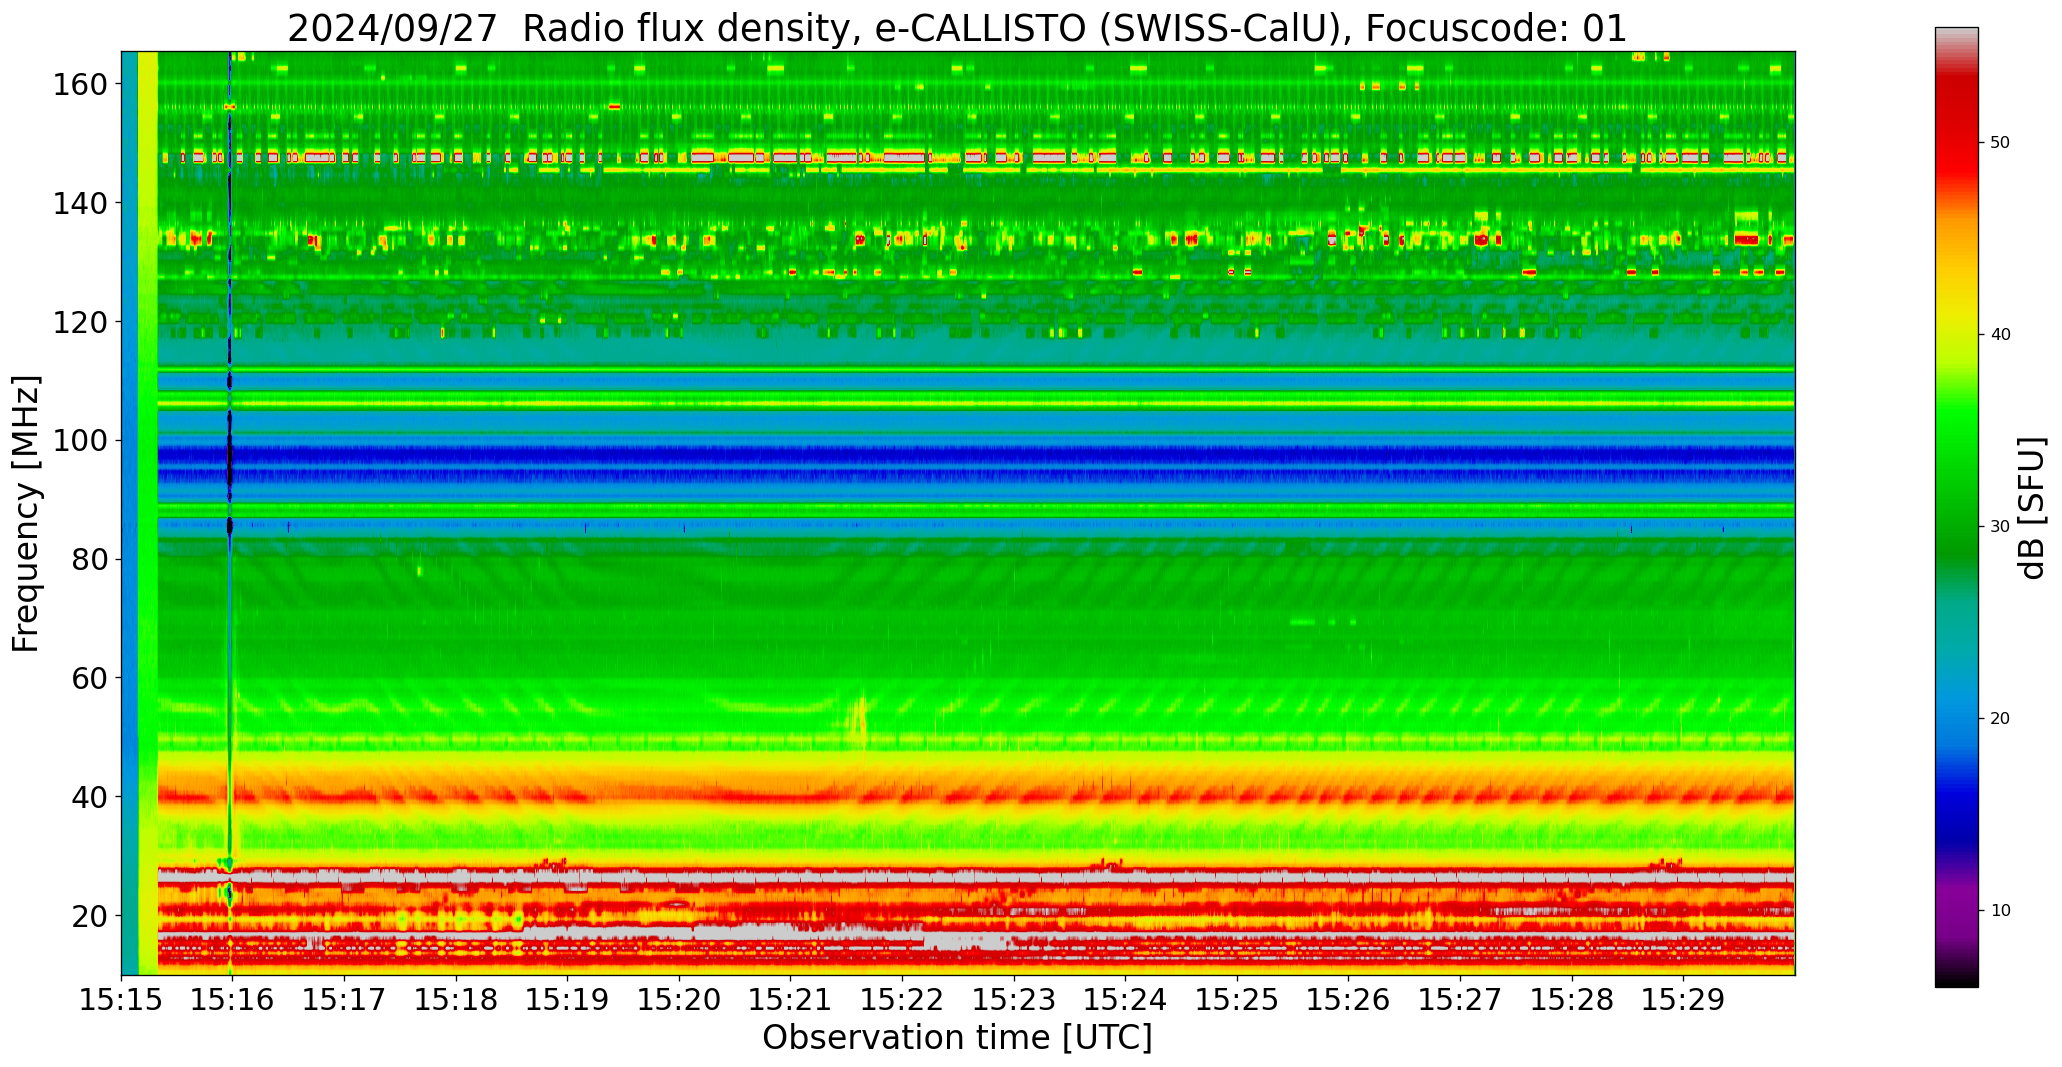Screen dimensions: 2062x1067
Task: Click the colorbar tick label 30
Action: (x=2000, y=527)
